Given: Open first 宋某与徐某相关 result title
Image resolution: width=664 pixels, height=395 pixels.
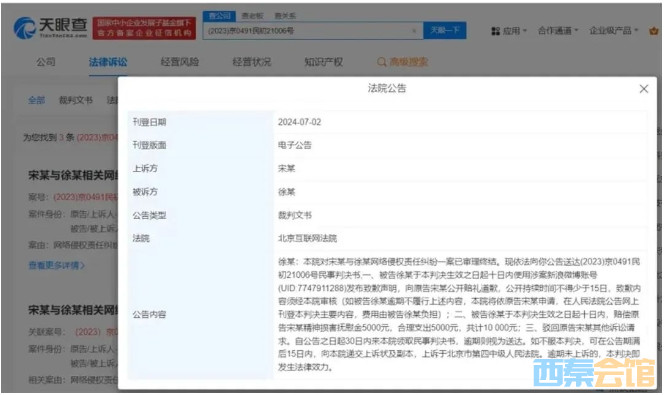Looking at the screenshot, I should point(73,175).
